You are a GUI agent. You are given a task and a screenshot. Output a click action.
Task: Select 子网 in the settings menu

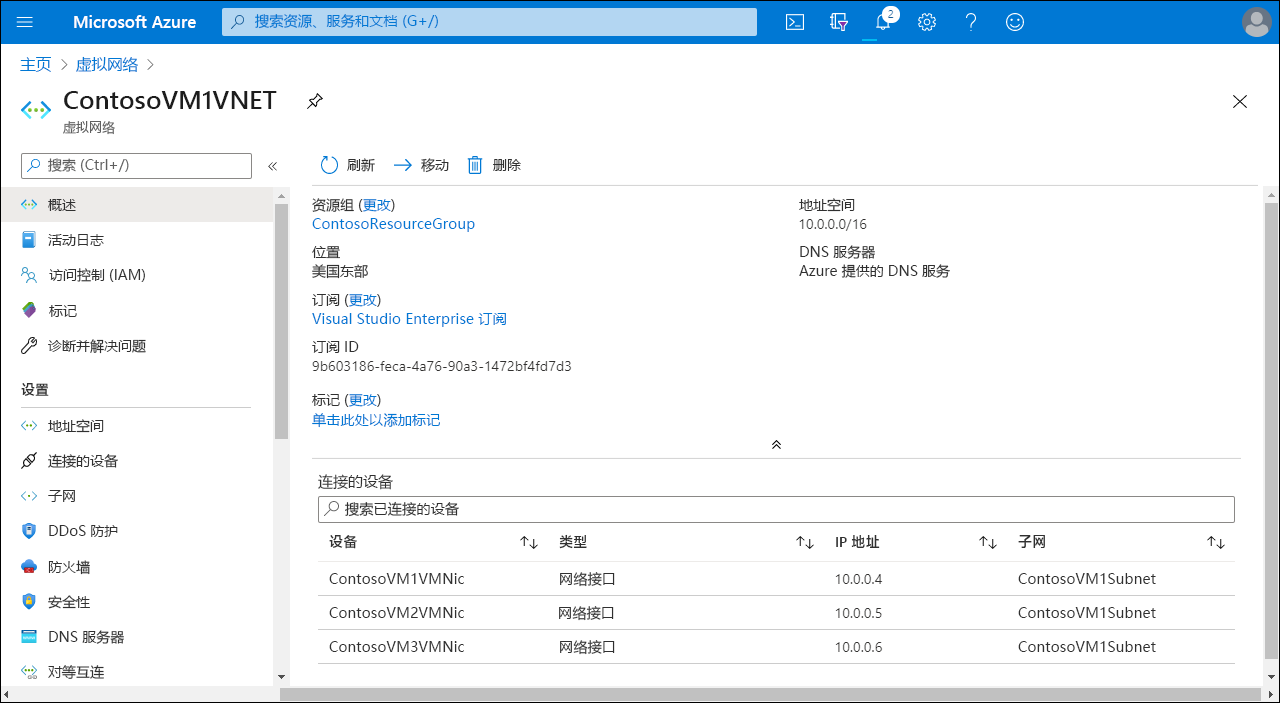62,495
